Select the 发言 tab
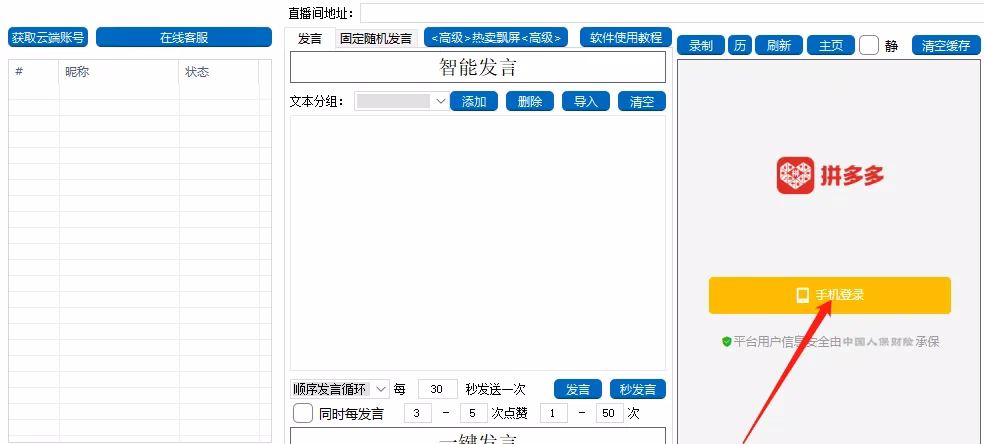Screen dimensions: 984x444 click(310, 38)
